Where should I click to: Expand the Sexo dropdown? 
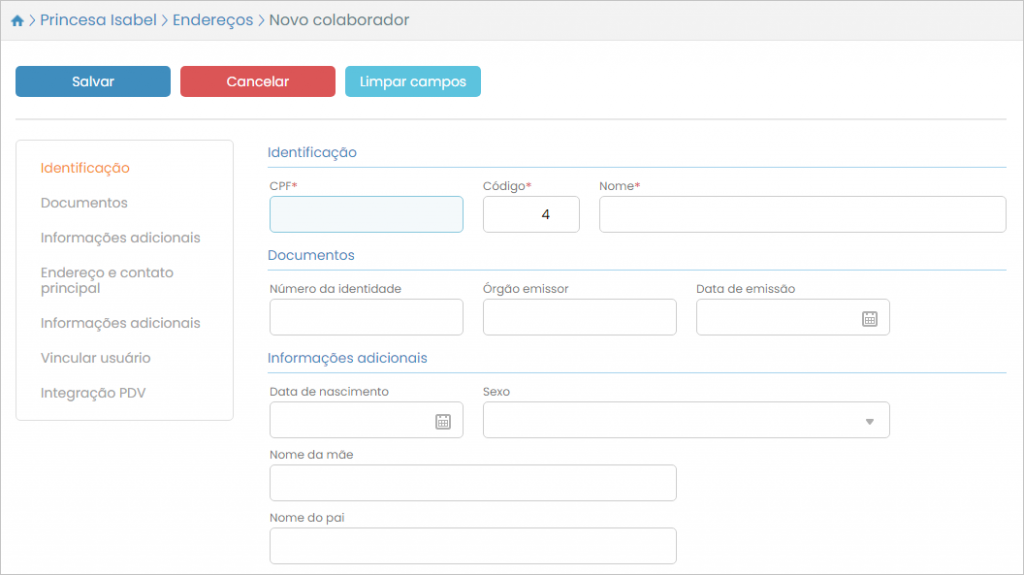869,421
